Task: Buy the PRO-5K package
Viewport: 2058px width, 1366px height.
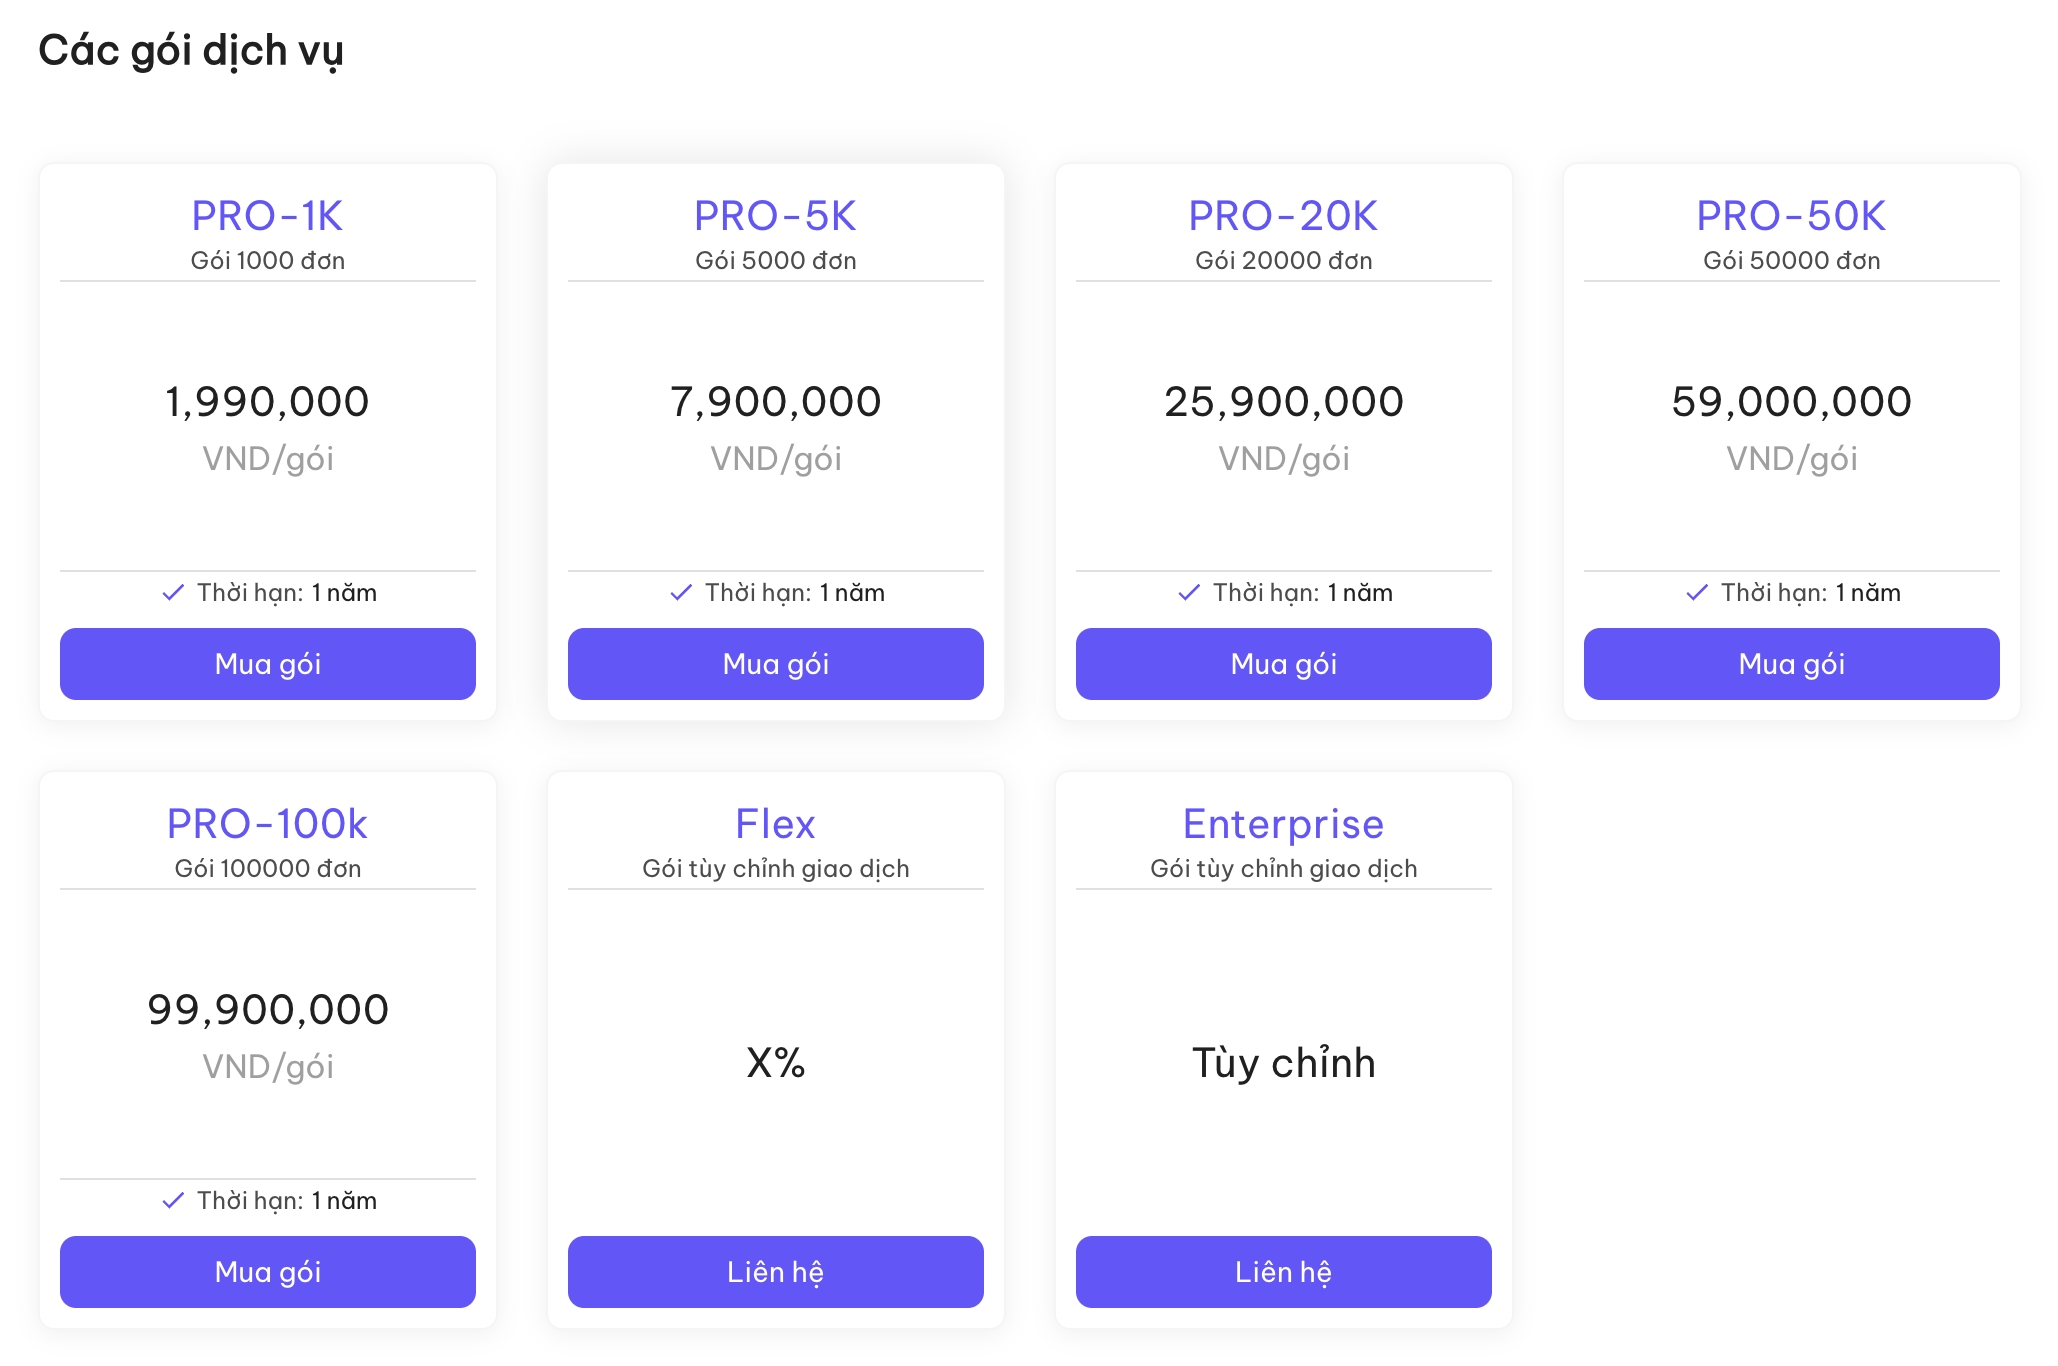Action: 775,664
